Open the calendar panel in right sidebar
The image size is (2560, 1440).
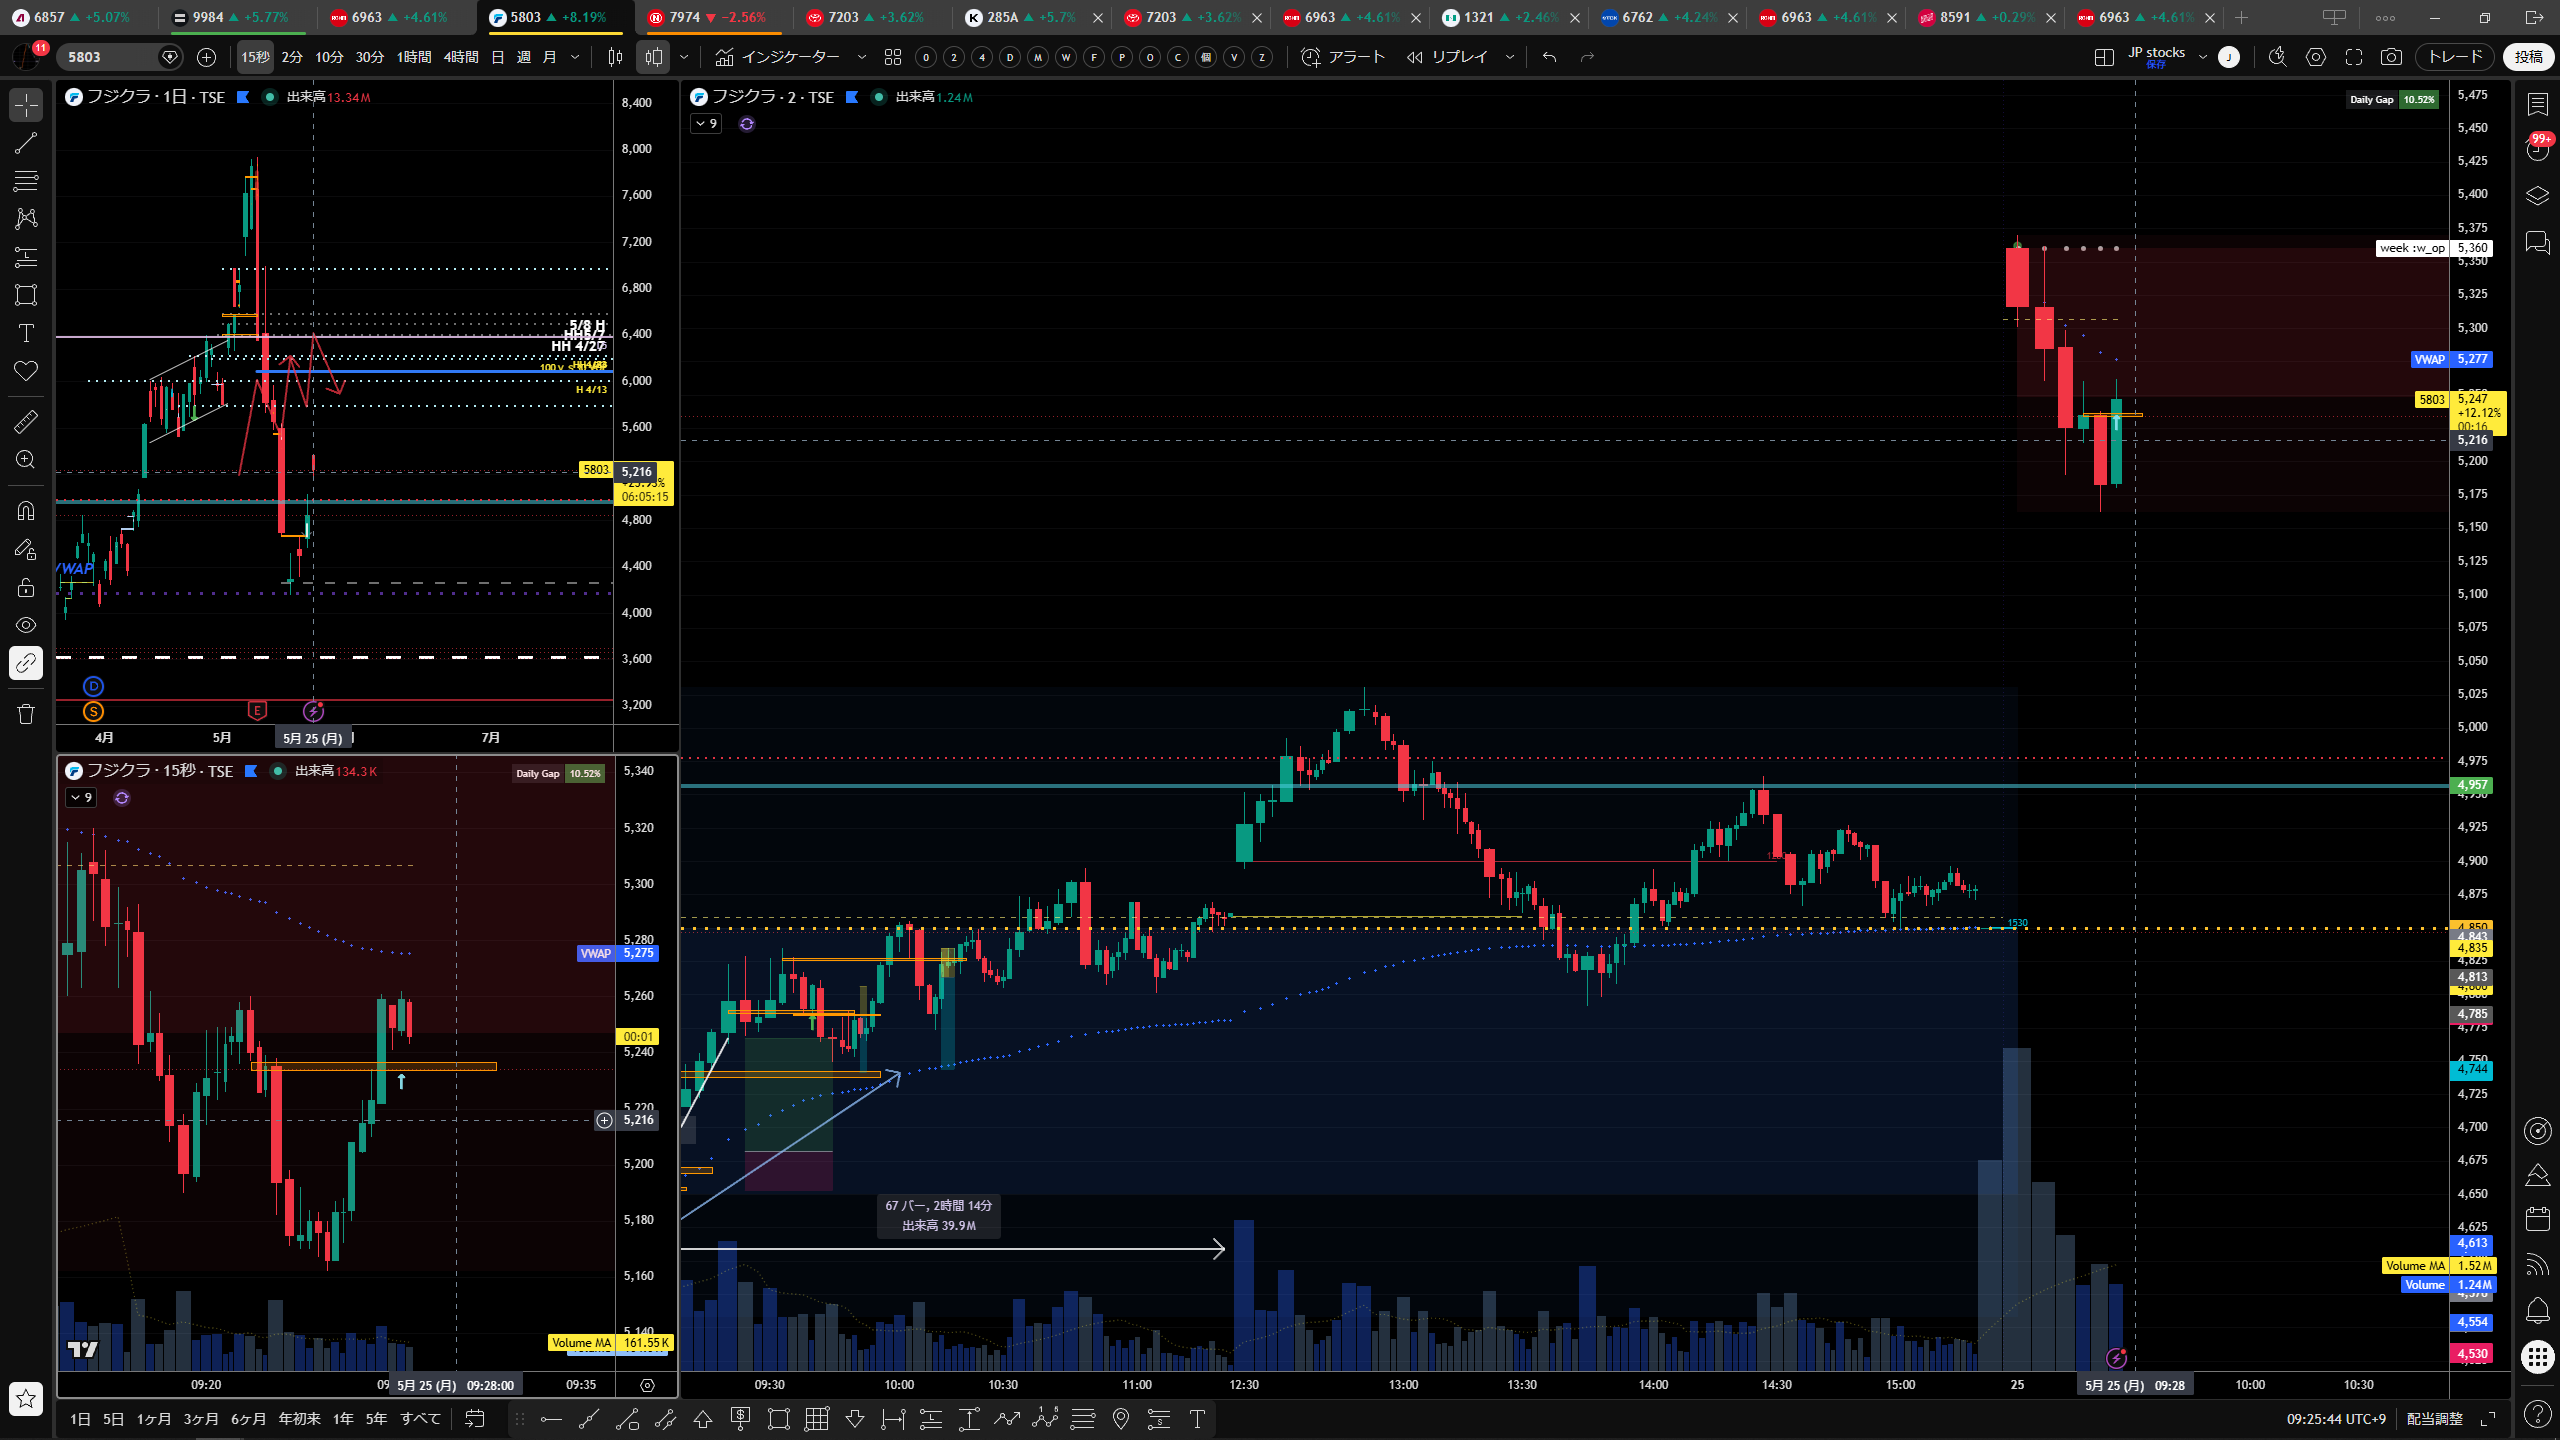tap(2538, 1219)
